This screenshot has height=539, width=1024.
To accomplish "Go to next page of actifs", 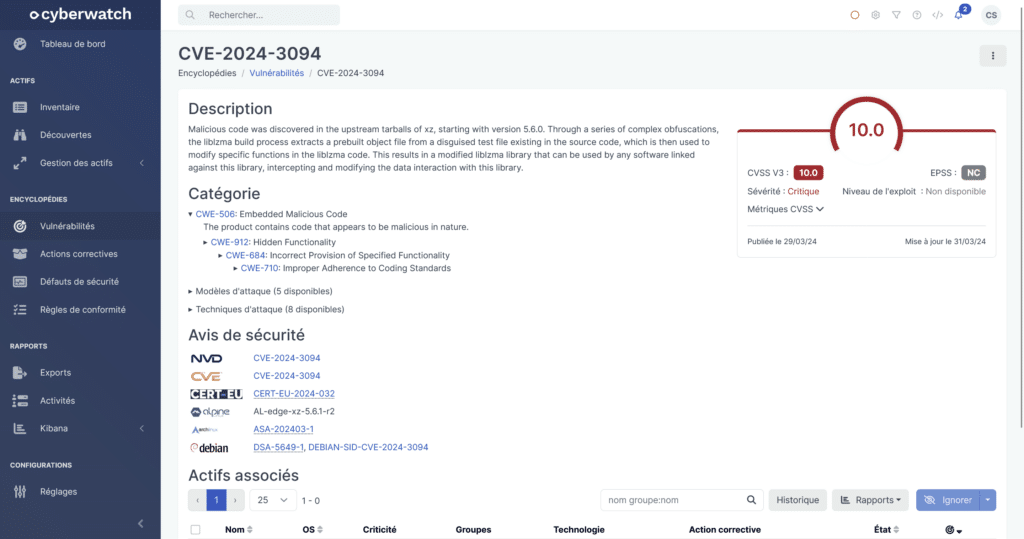I will (235, 500).
